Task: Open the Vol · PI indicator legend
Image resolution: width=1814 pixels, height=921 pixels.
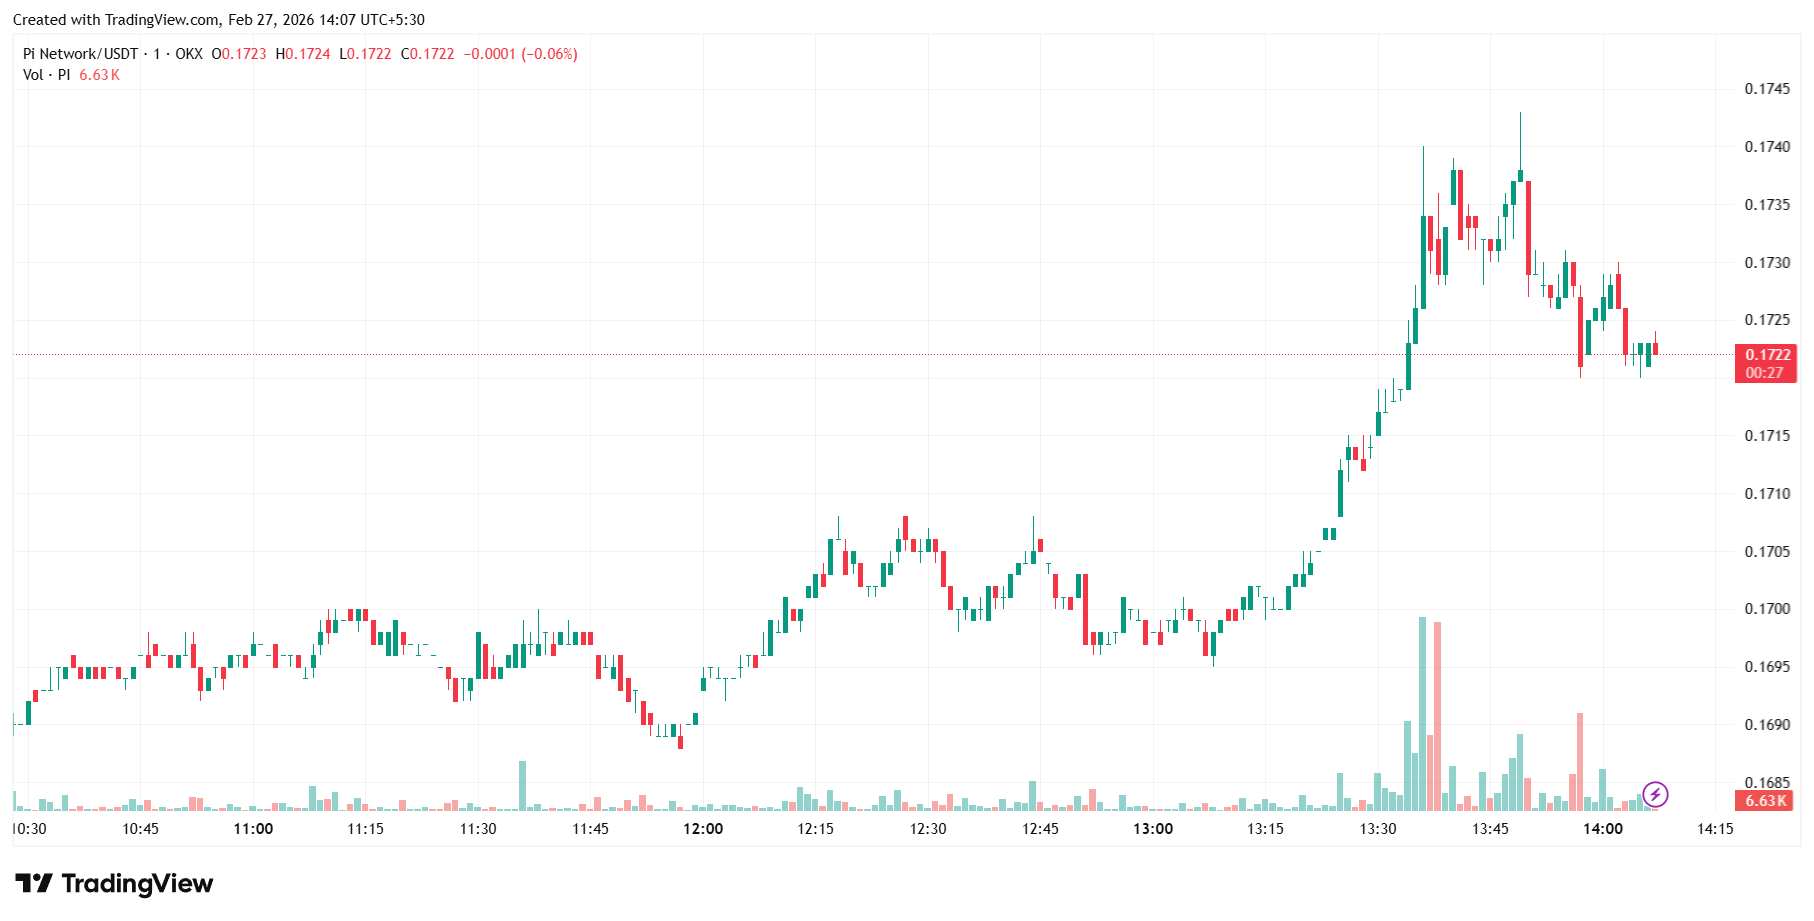Action: tap(47, 75)
